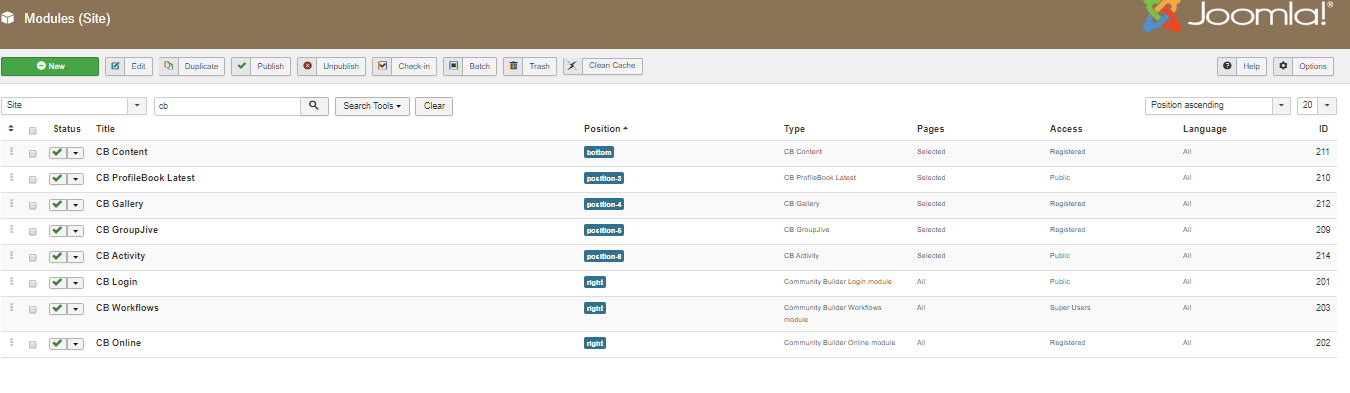Check the CB Workflows row checkbox

[x=33, y=310]
